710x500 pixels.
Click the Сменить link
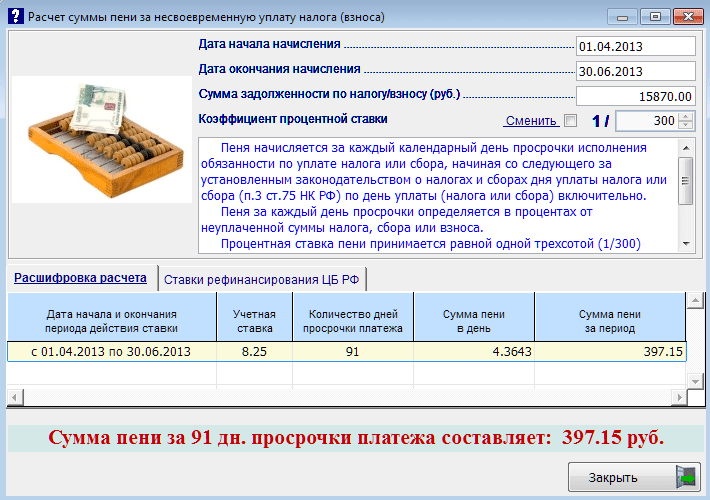531,120
